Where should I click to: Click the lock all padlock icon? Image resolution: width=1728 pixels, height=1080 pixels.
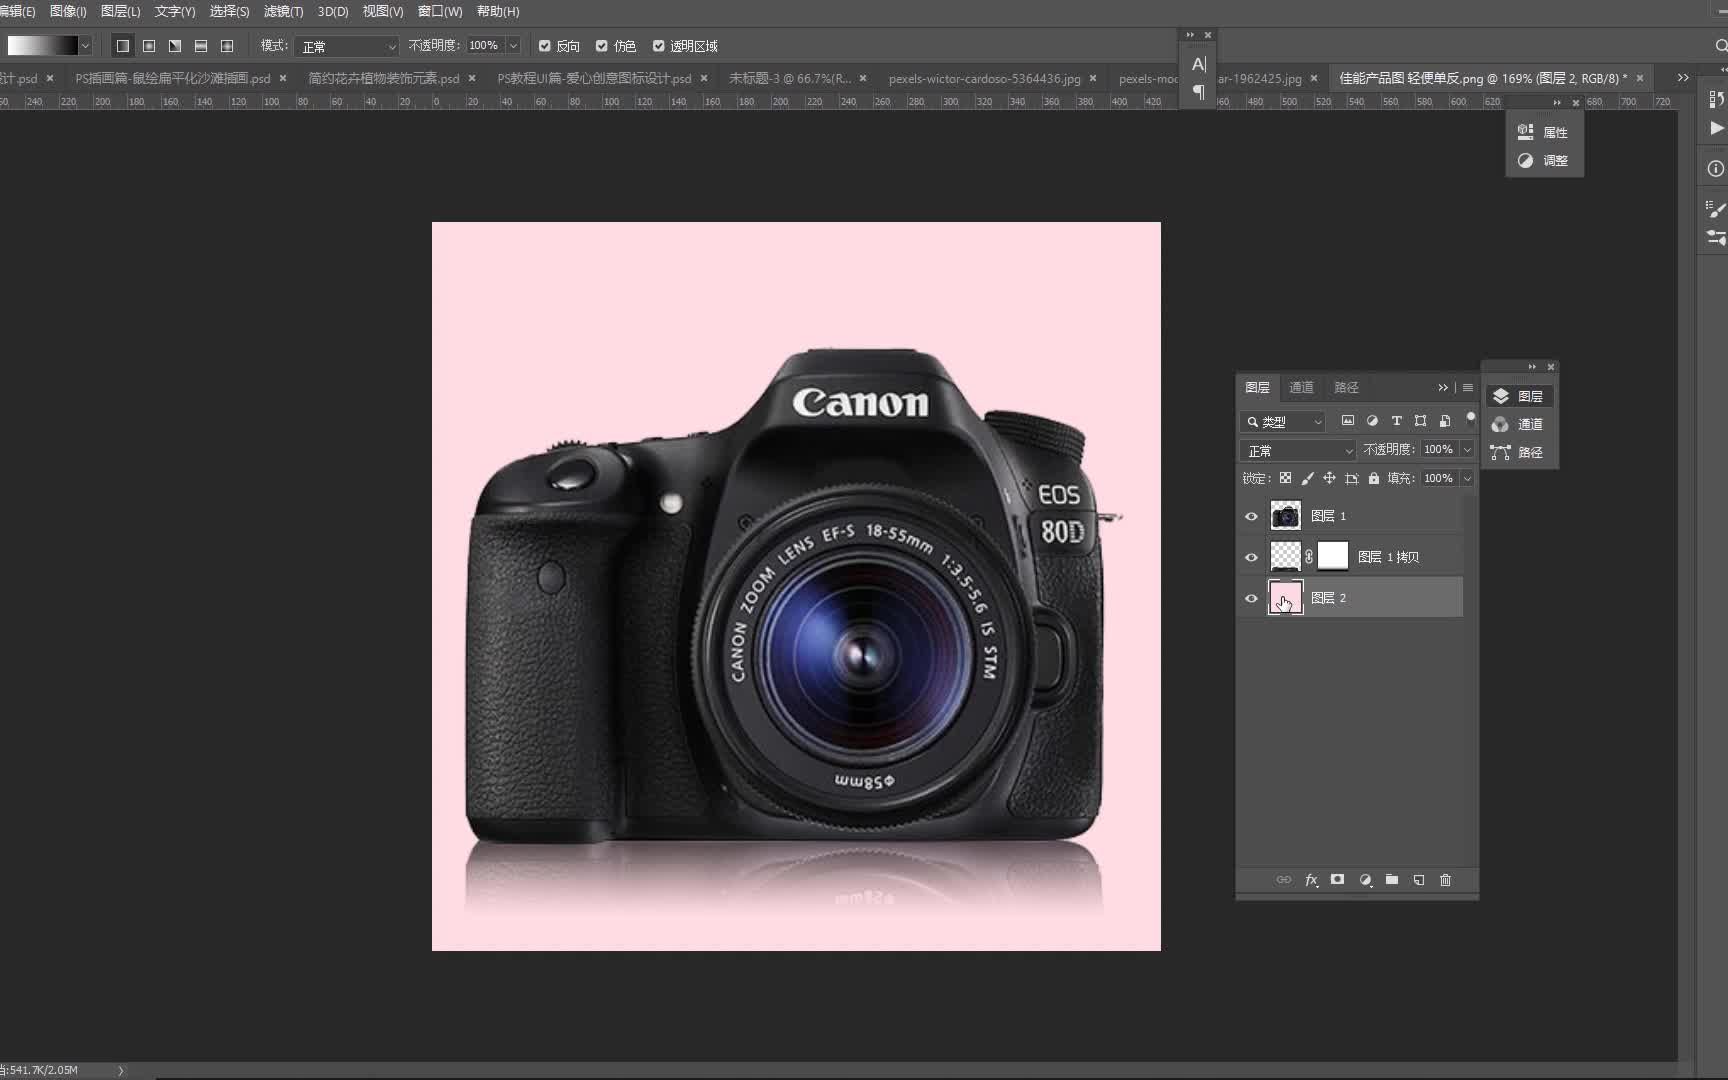(x=1374, y=478)
